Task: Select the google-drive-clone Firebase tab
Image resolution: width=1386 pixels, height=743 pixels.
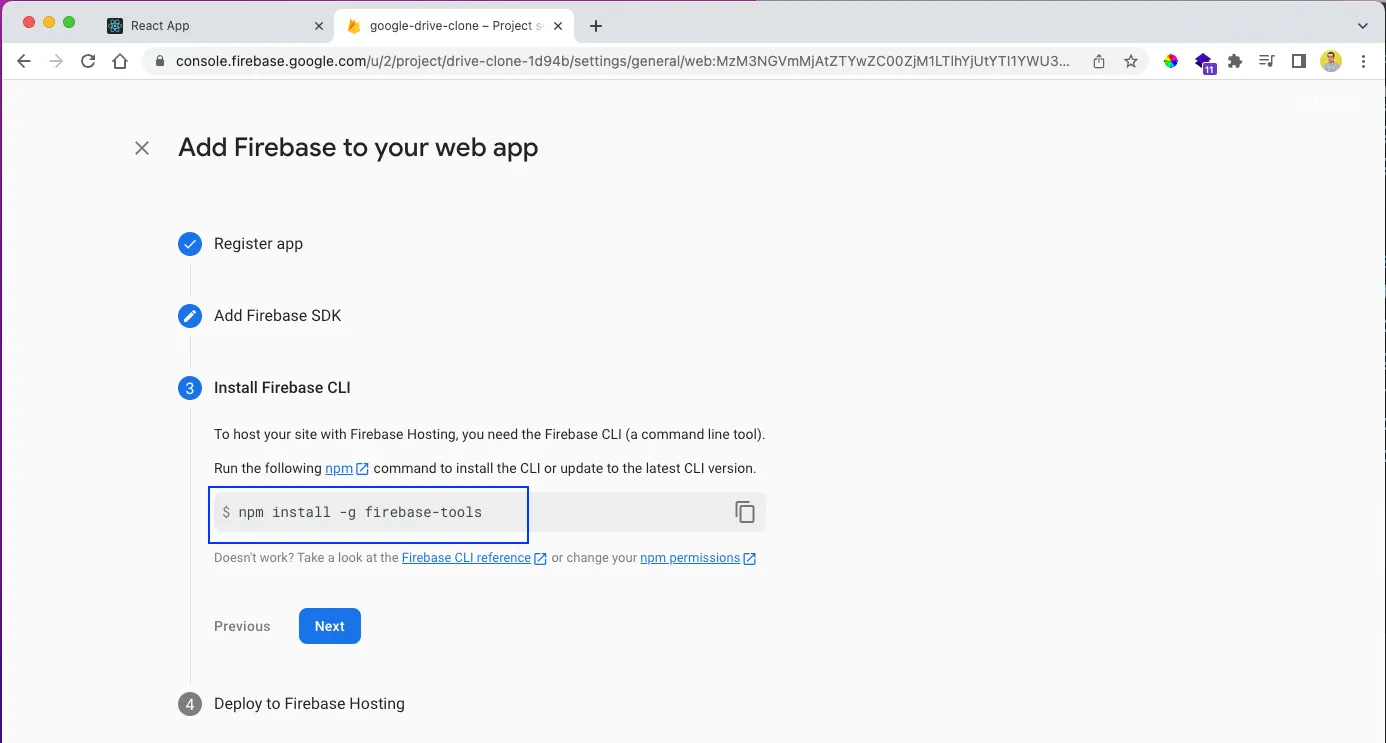Action: coord(452,26)
